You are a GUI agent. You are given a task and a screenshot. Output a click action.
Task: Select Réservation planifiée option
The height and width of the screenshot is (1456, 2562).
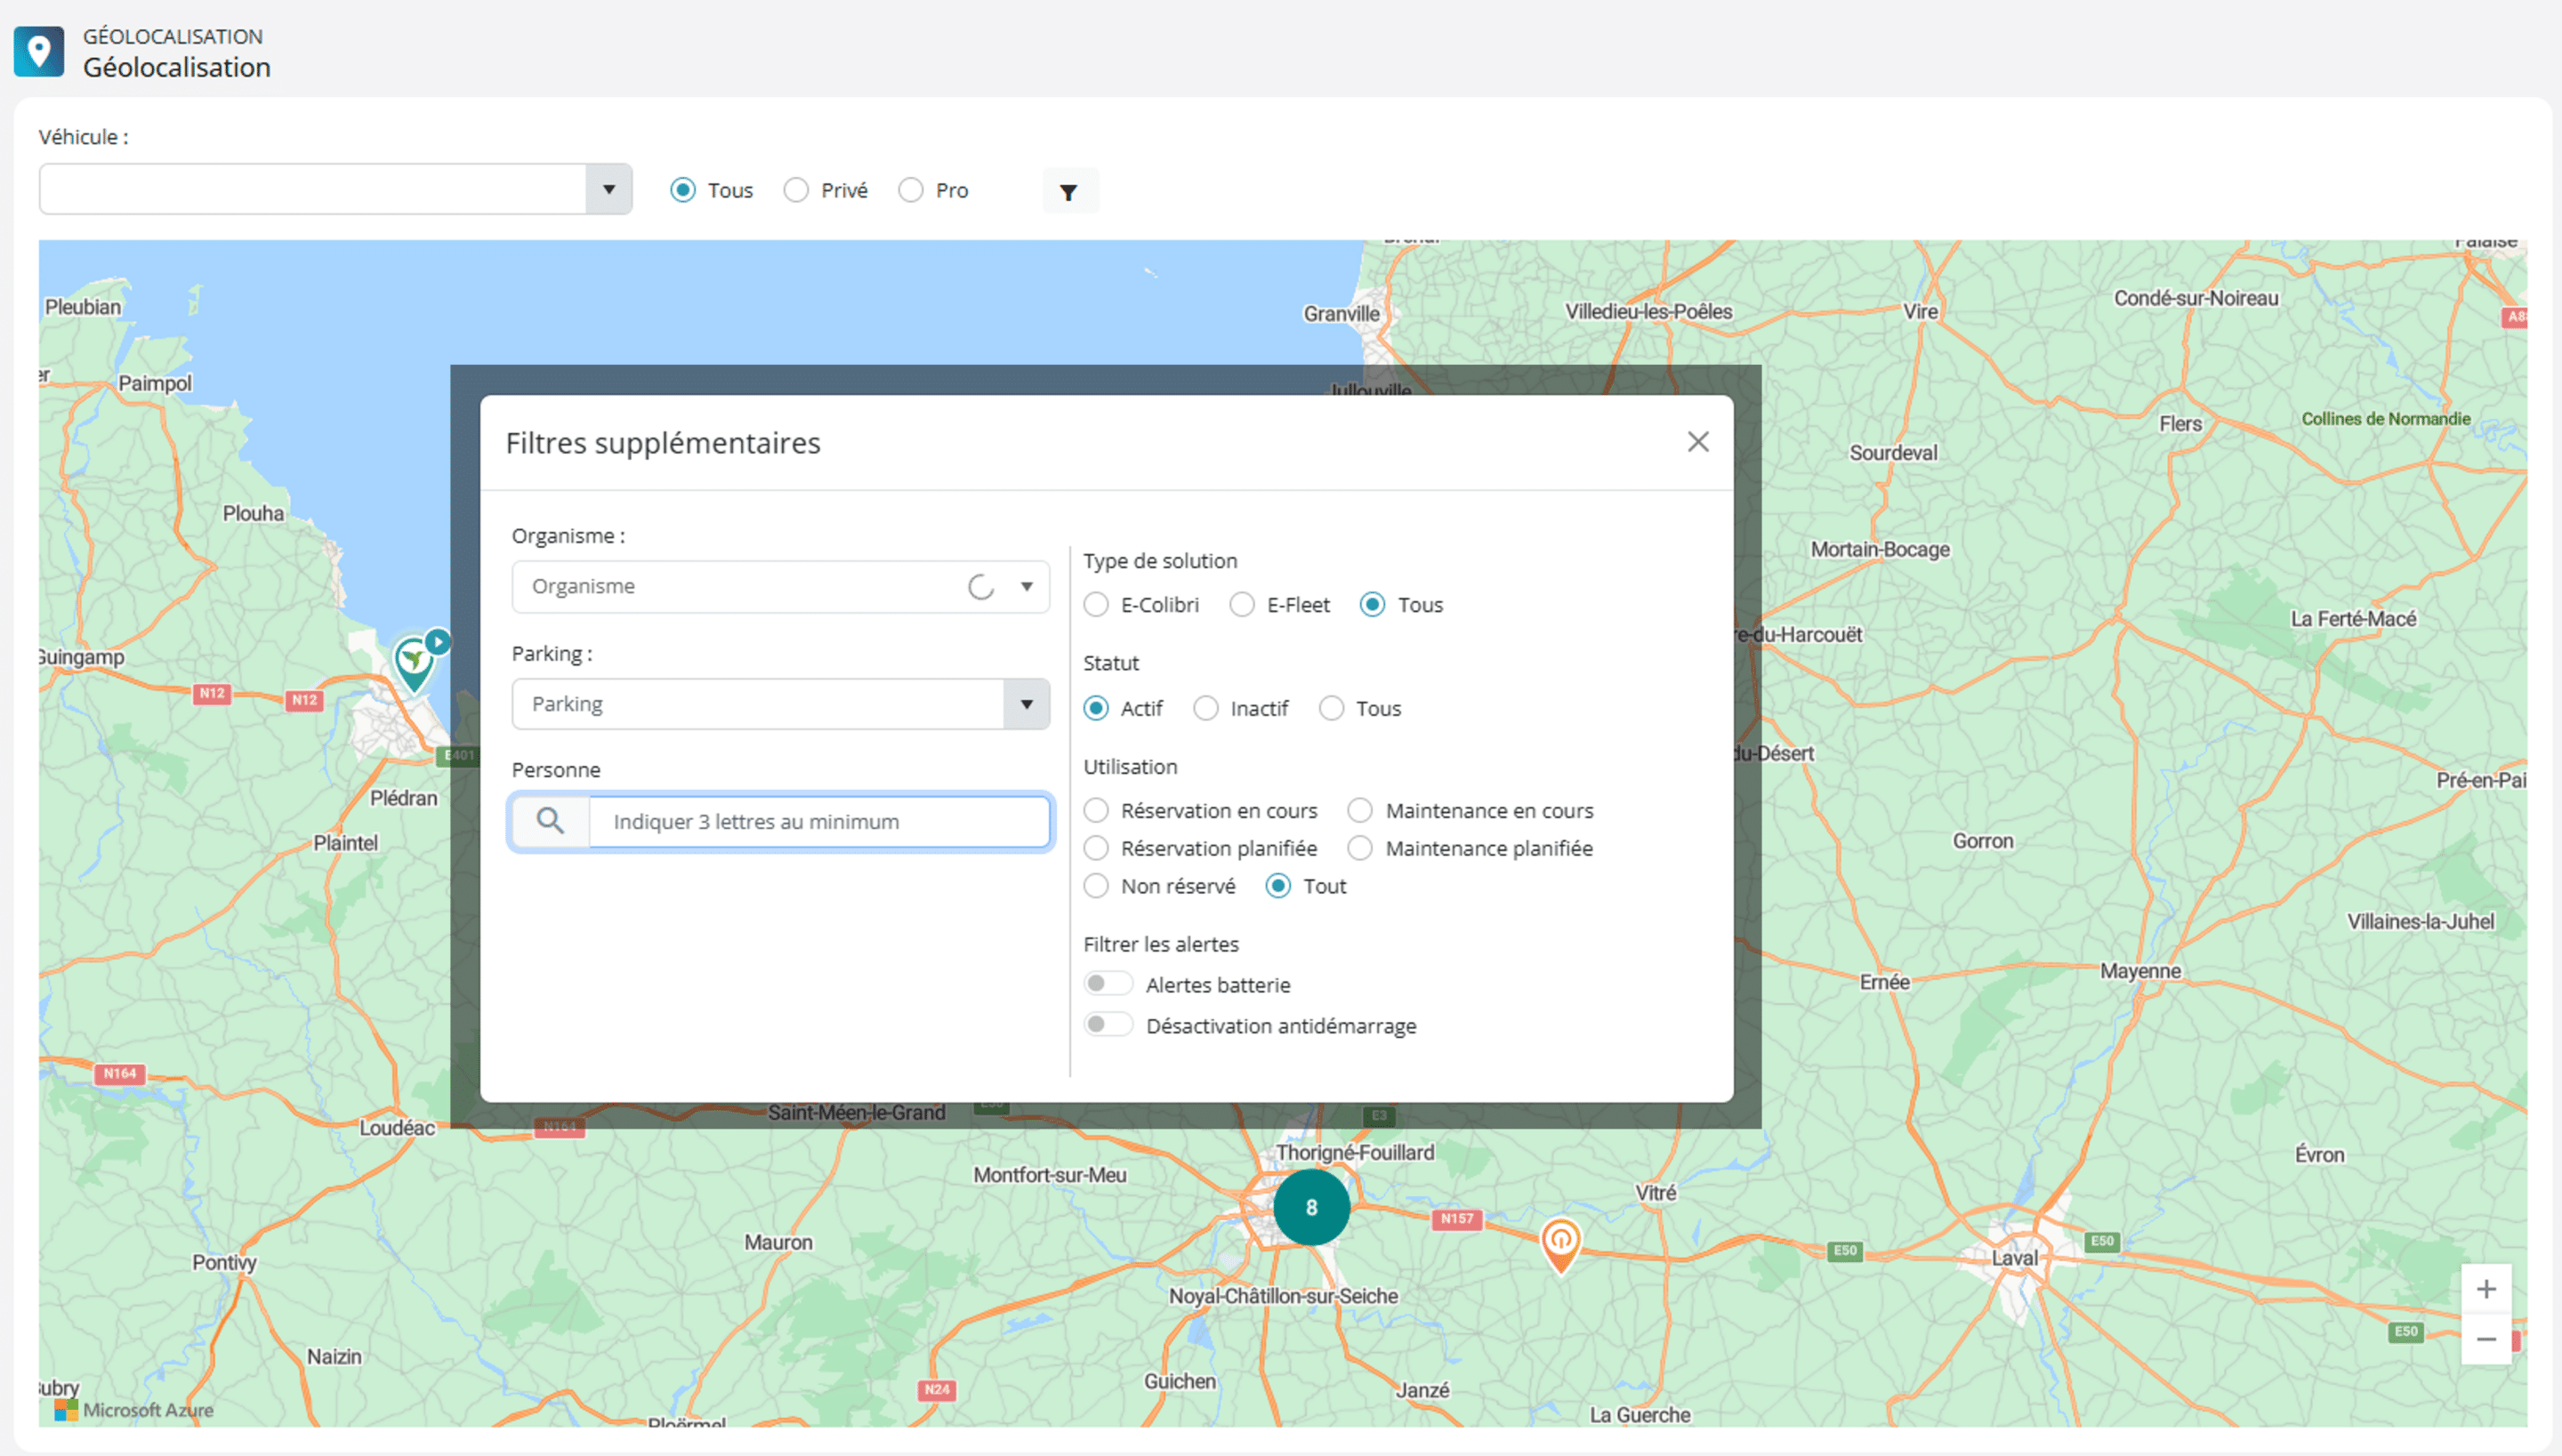(x=1096, y=849)
